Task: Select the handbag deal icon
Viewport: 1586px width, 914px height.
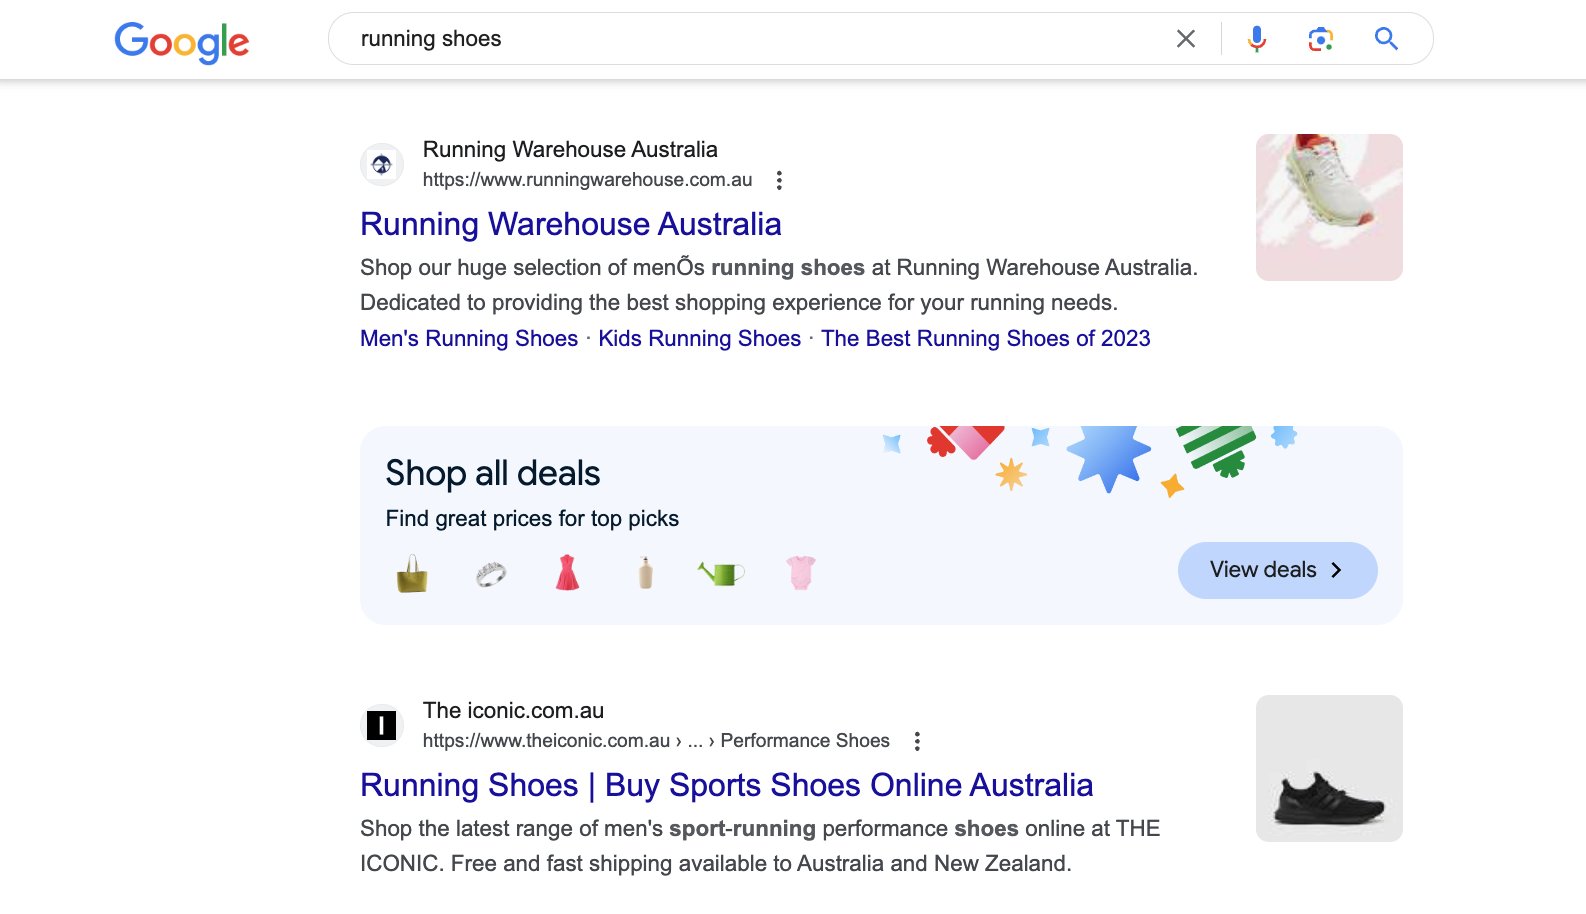Action: (x=413, y=571)
